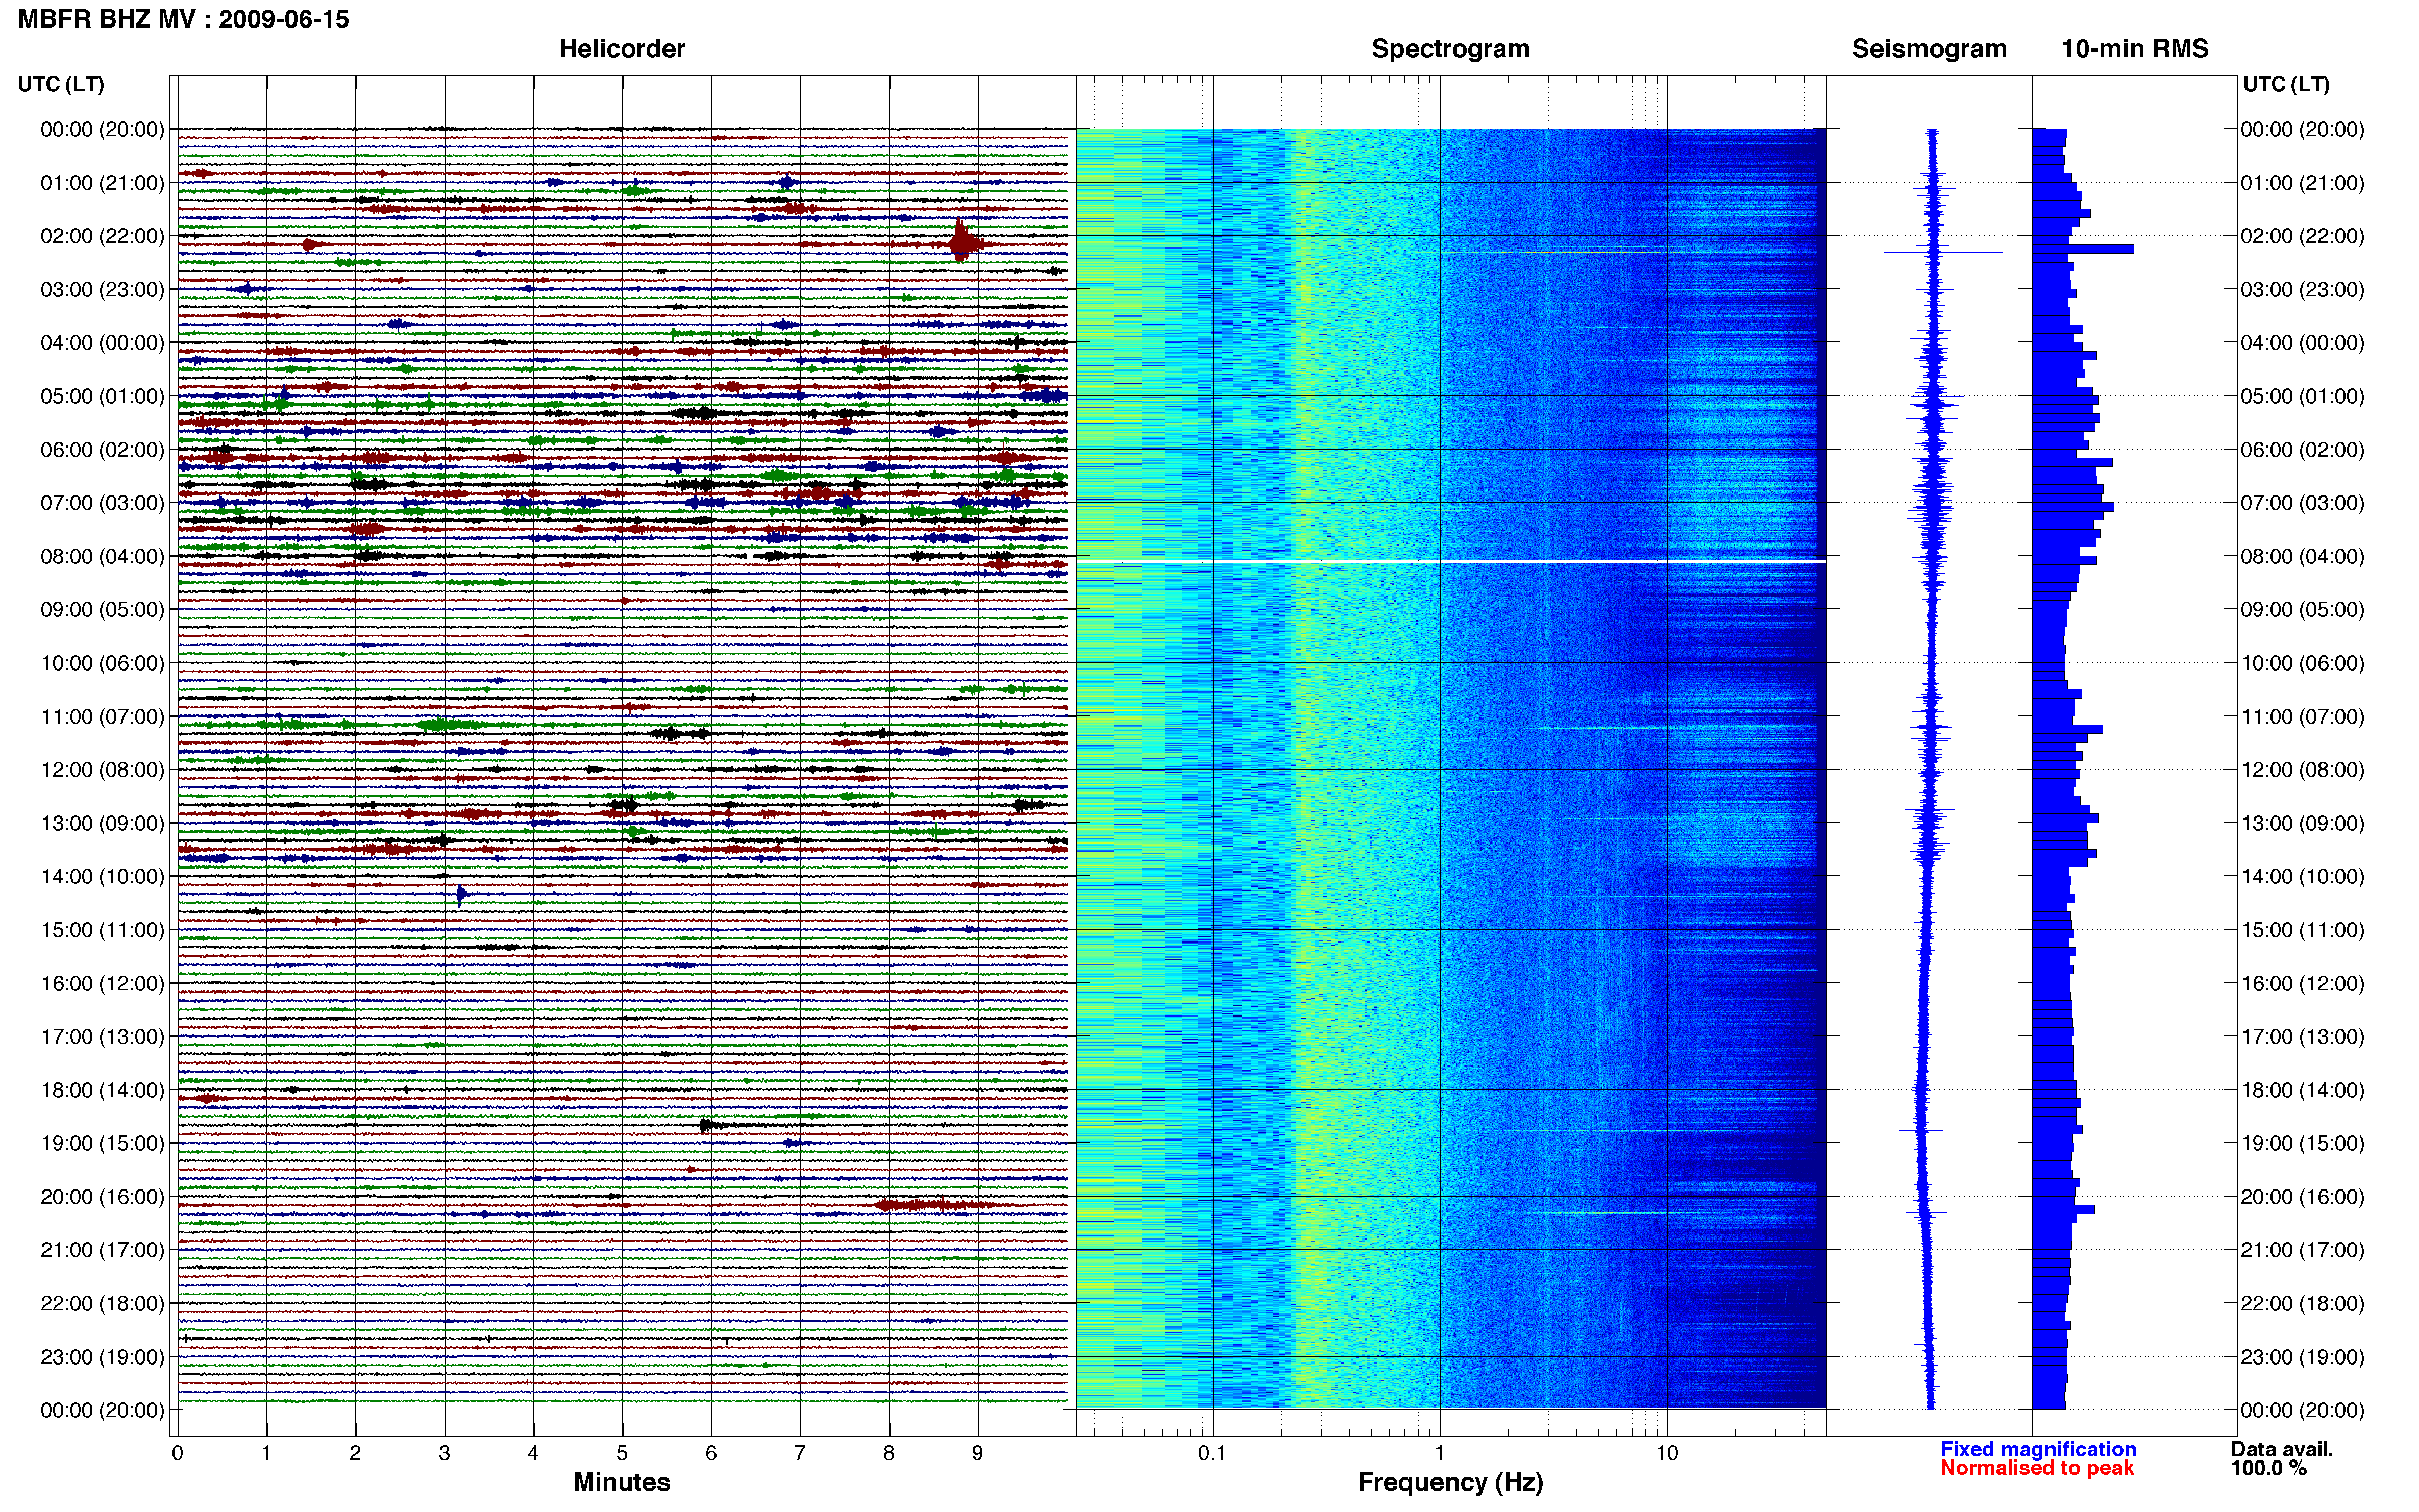The height and width of the screenshot is (1512, 2419).
Task: Click left axis label 08:00 (04:00)
Action: coord(102,556)
